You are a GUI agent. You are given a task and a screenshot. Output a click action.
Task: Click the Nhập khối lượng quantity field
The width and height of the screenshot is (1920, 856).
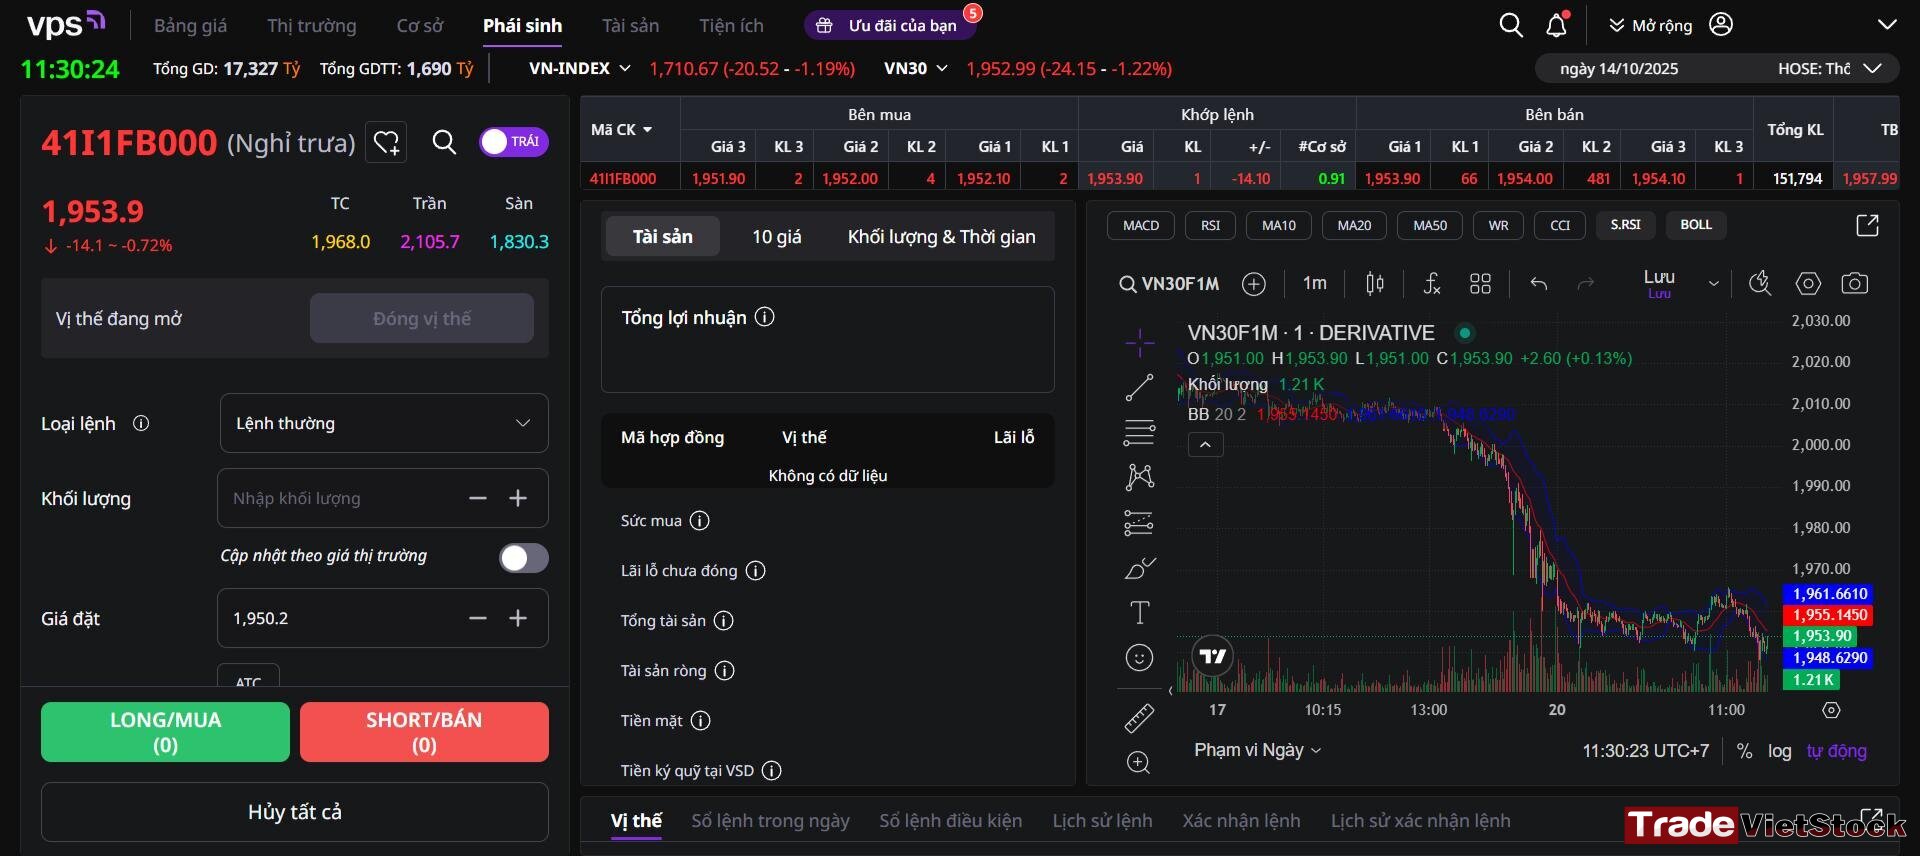click(340, 498)
